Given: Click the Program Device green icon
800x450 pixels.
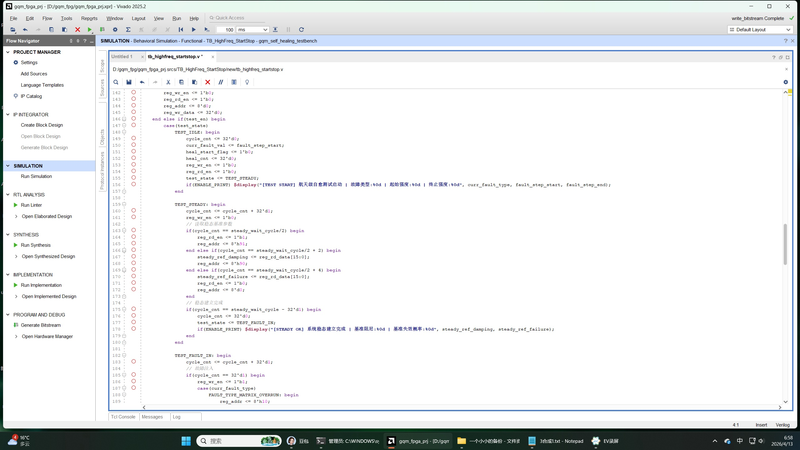Looking at the screenshot, I should click(103, 30).
